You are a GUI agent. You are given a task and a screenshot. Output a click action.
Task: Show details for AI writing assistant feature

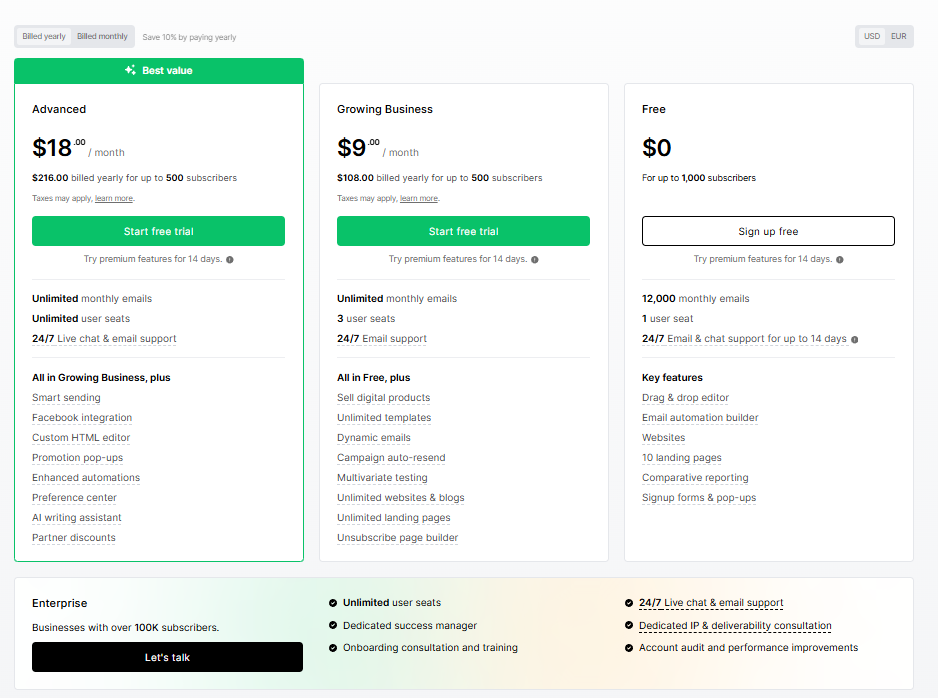[x=76, y=518]
